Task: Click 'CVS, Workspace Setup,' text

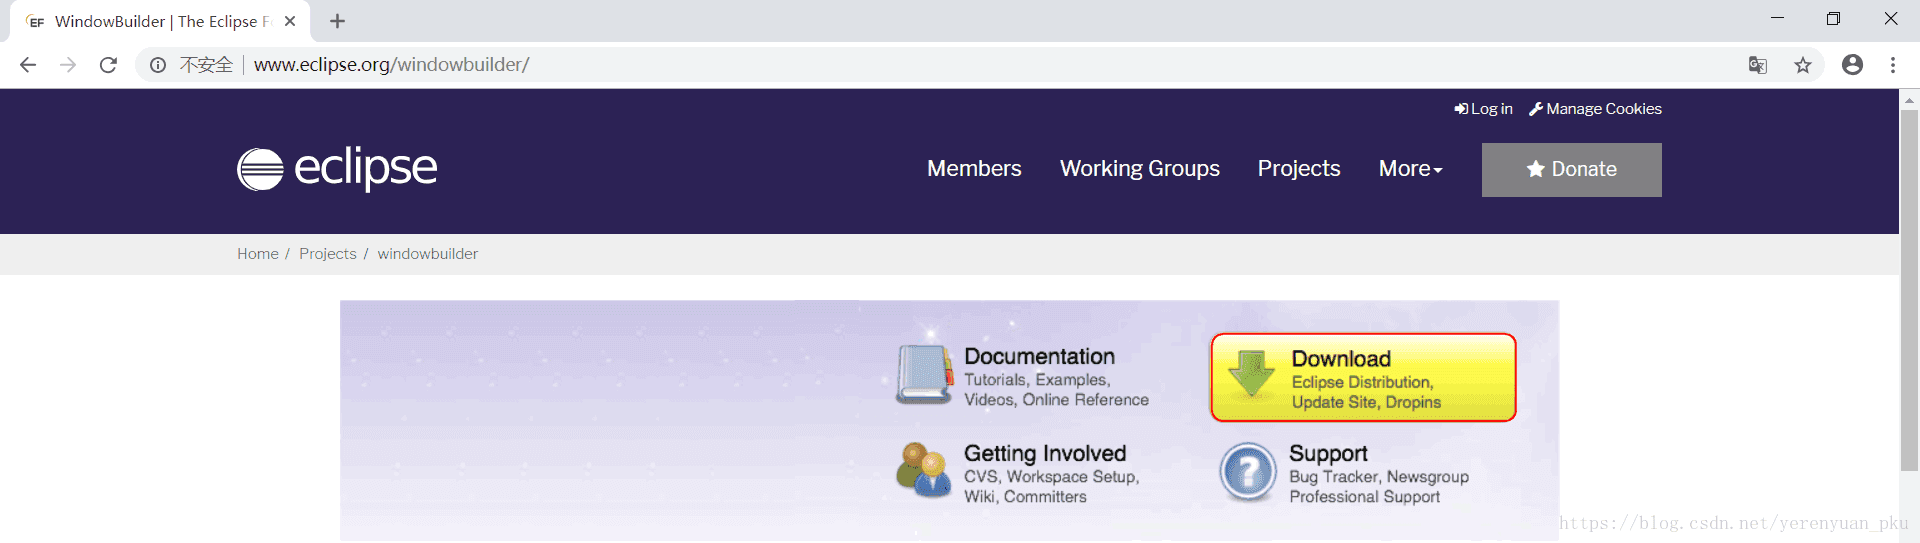Action: pos(1052,477)
